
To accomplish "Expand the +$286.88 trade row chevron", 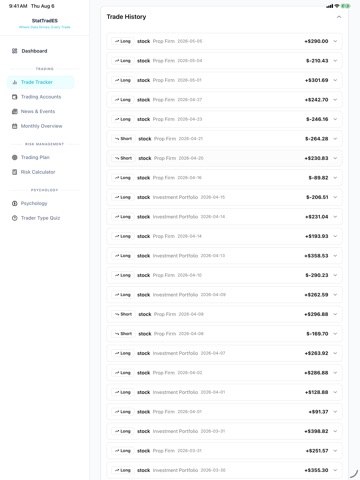I will pos(335,373).
